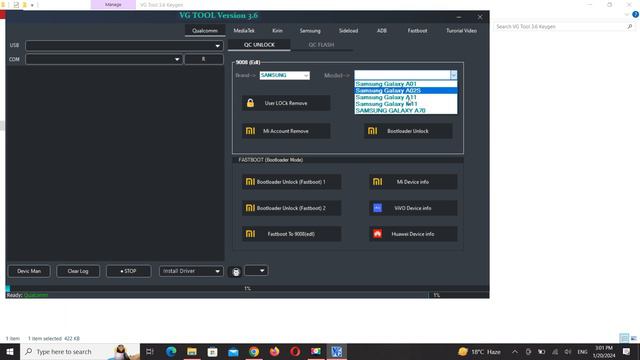Launch Firefox from the taskbar
The height and width of the screenshot is (360, 640).
pyautogui.click(x=275, y=351)
